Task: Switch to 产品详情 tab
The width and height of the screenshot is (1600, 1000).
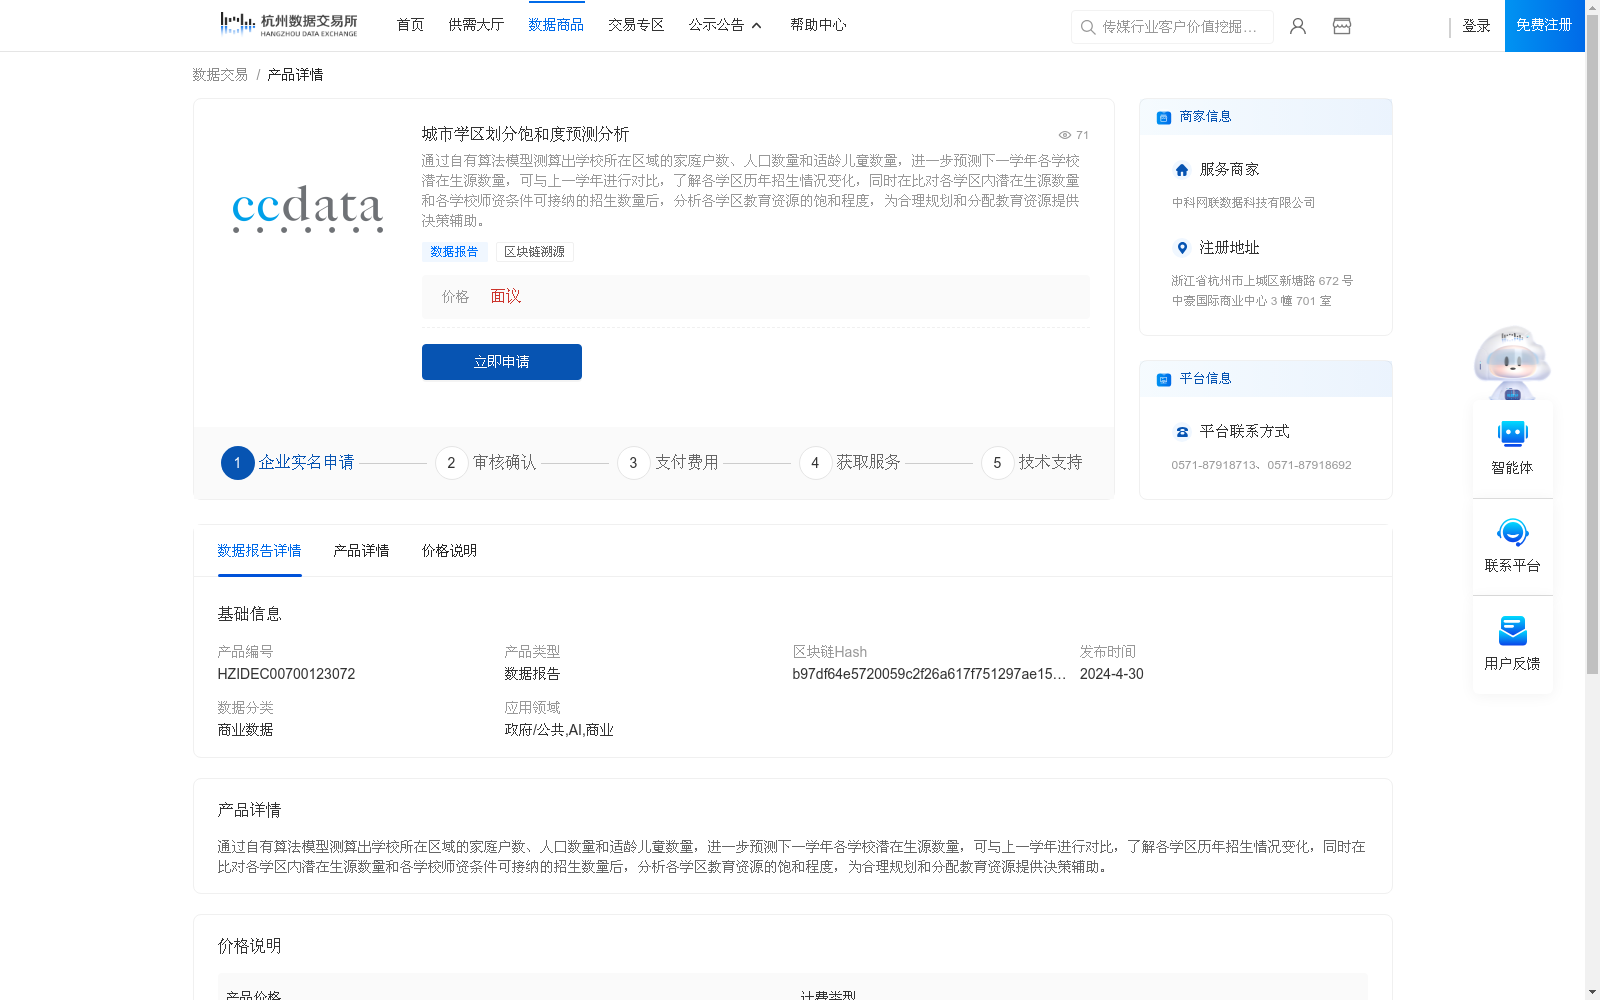Action: click(361, 551)
